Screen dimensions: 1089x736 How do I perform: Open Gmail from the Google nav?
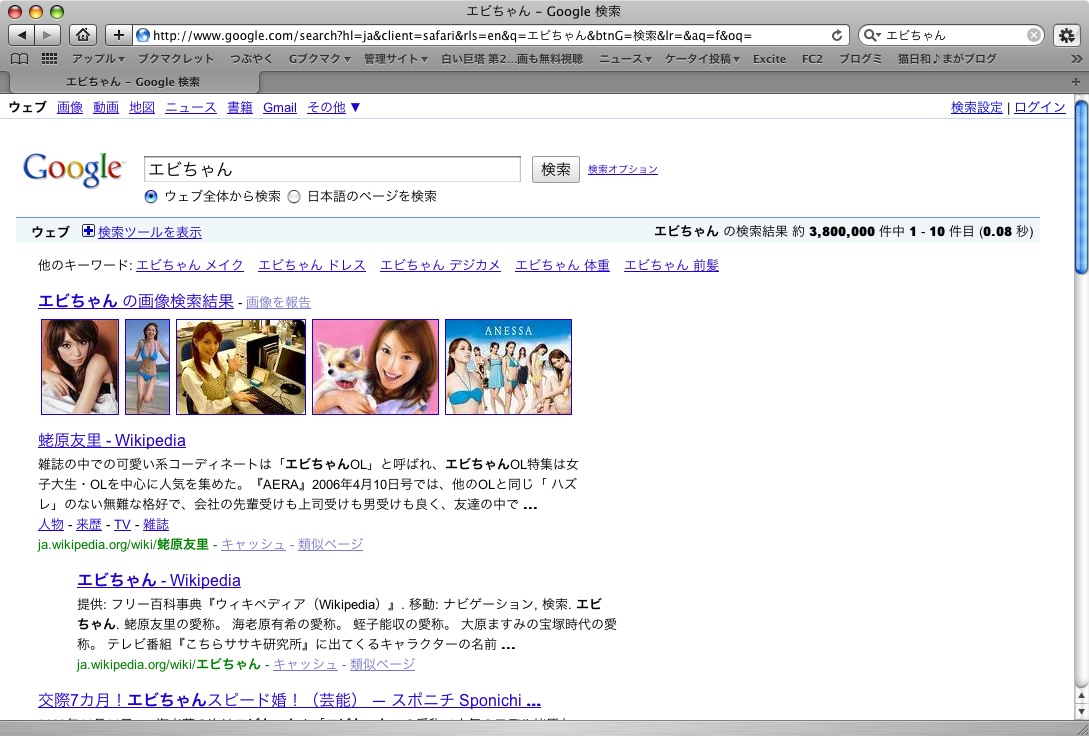(x=280, y=108)
